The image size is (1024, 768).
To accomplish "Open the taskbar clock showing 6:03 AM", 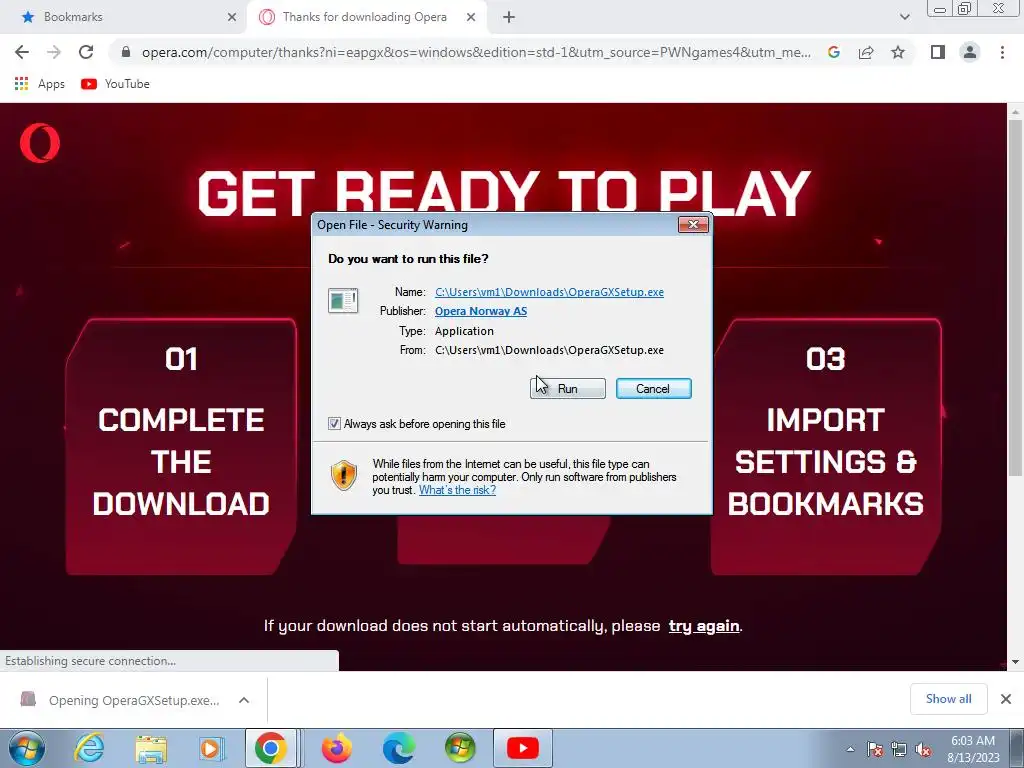I will pos(973,749).
